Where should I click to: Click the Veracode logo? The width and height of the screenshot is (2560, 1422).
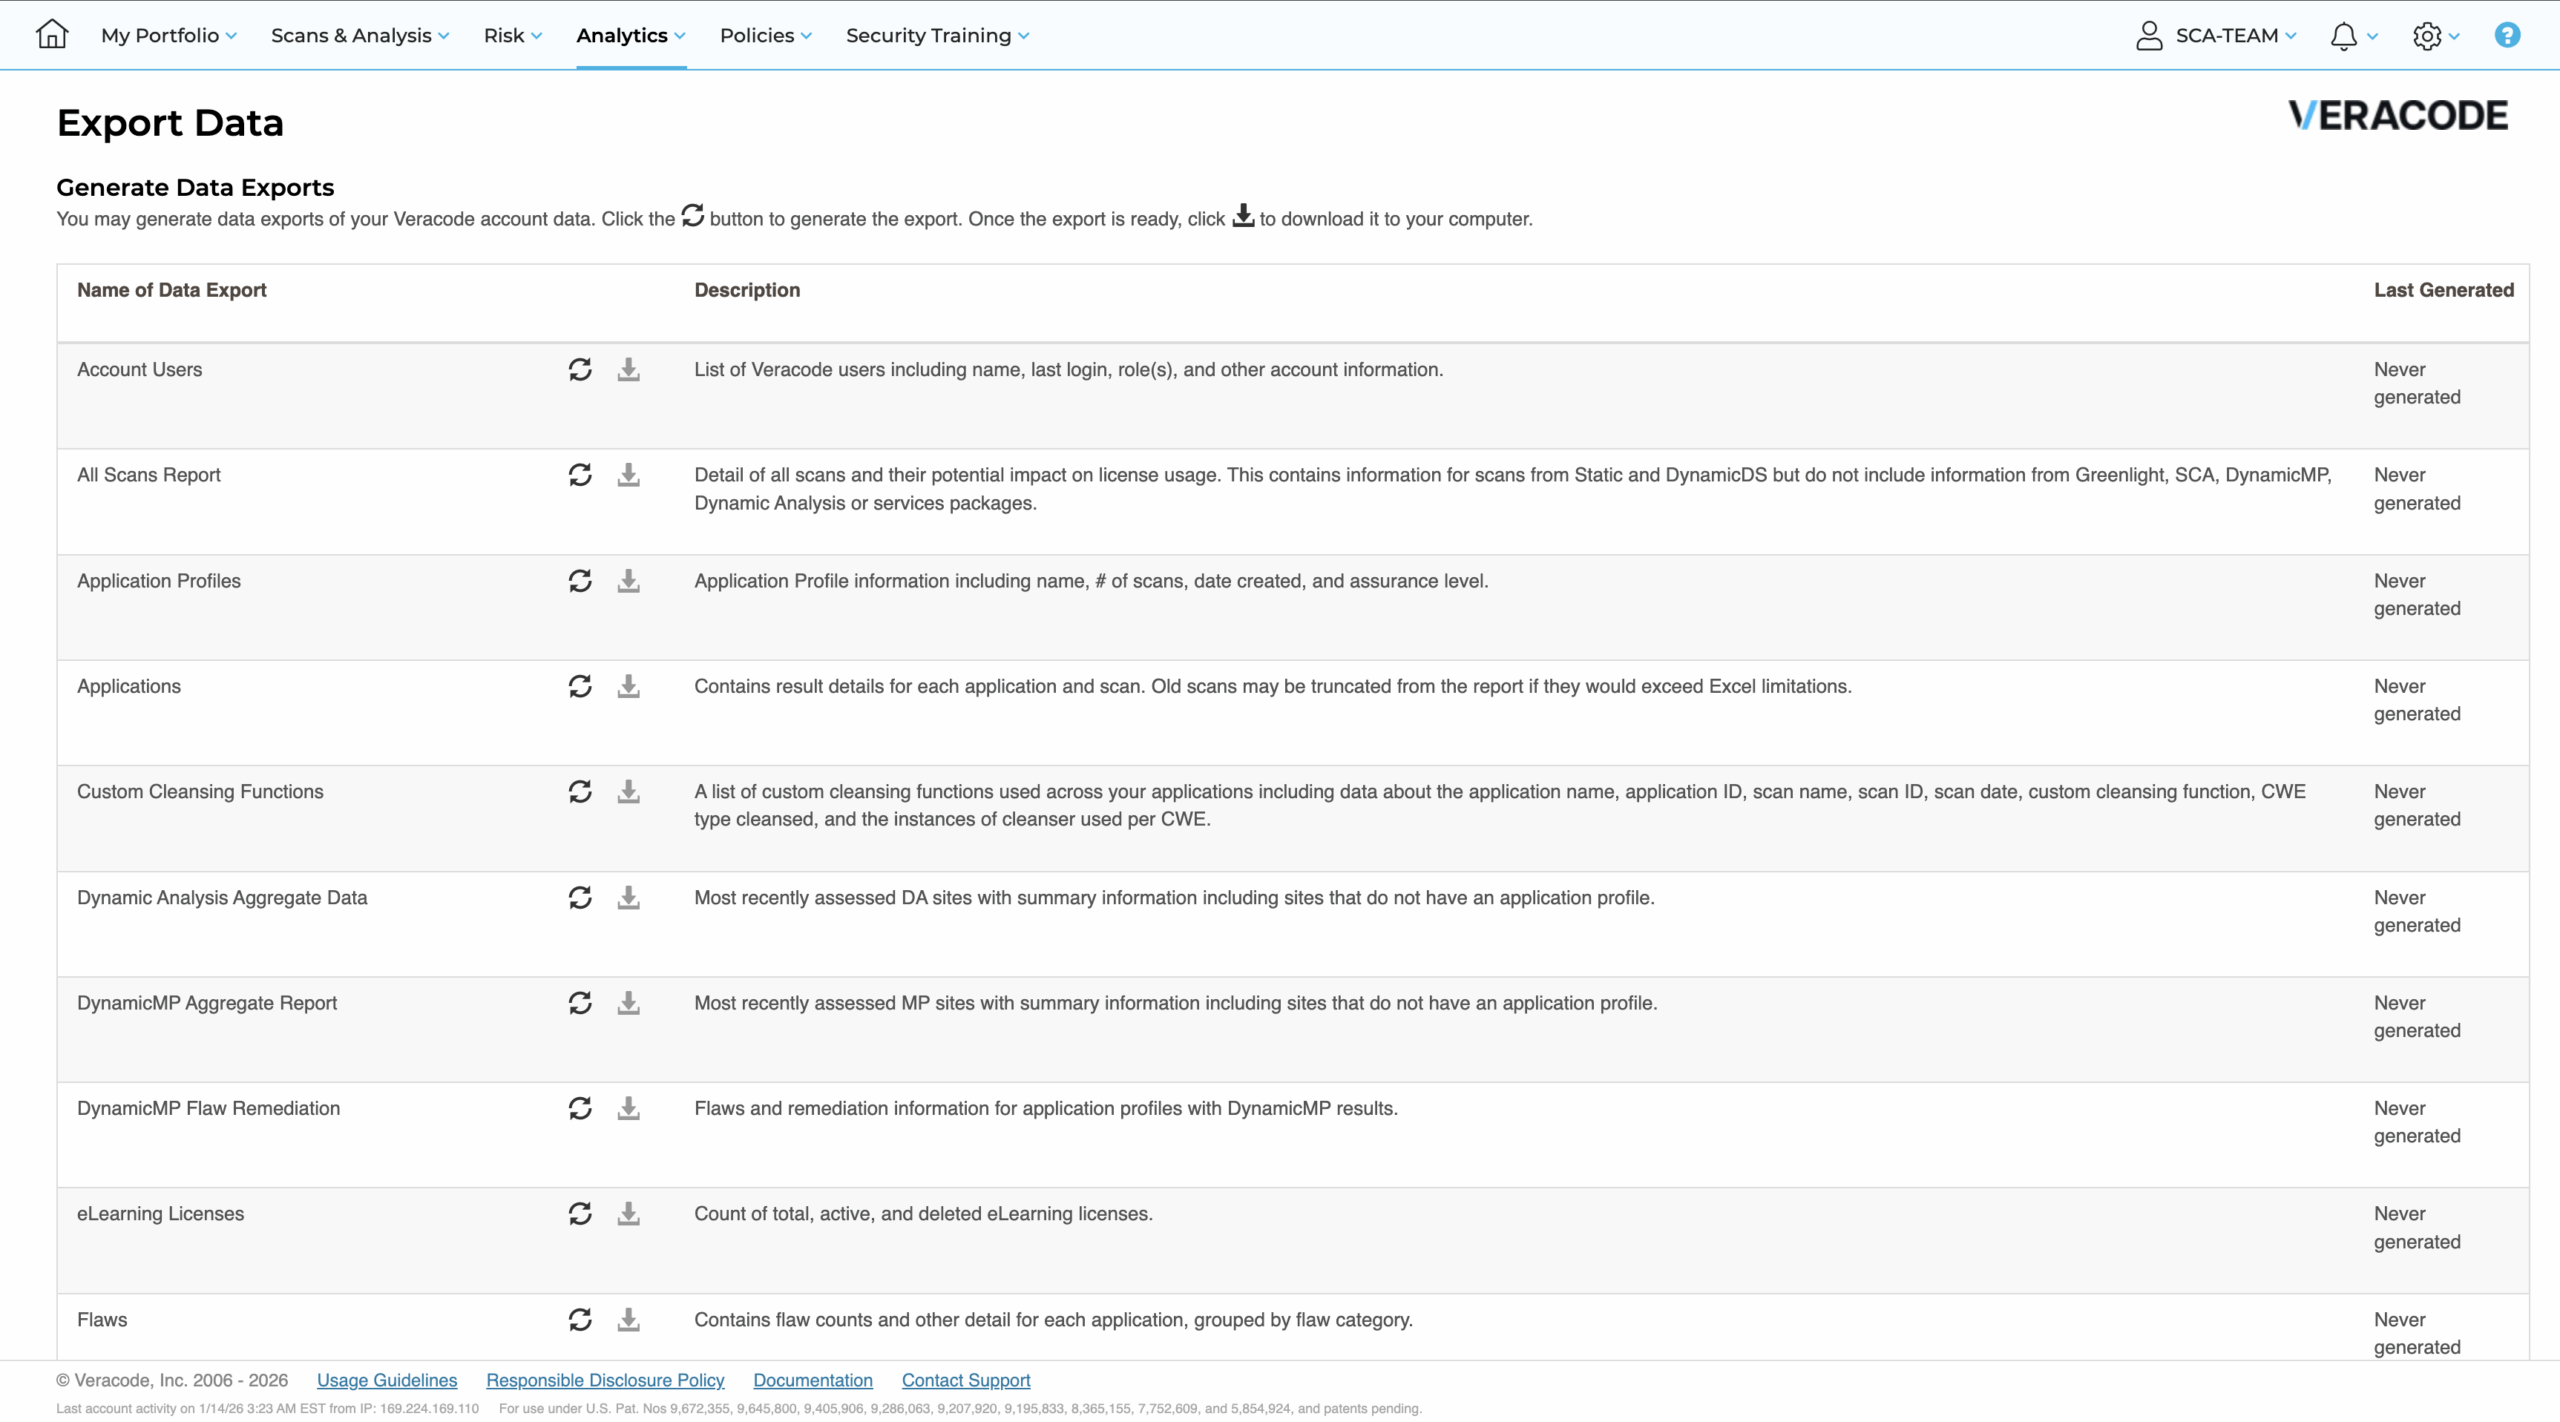(x=2397, y=116)
